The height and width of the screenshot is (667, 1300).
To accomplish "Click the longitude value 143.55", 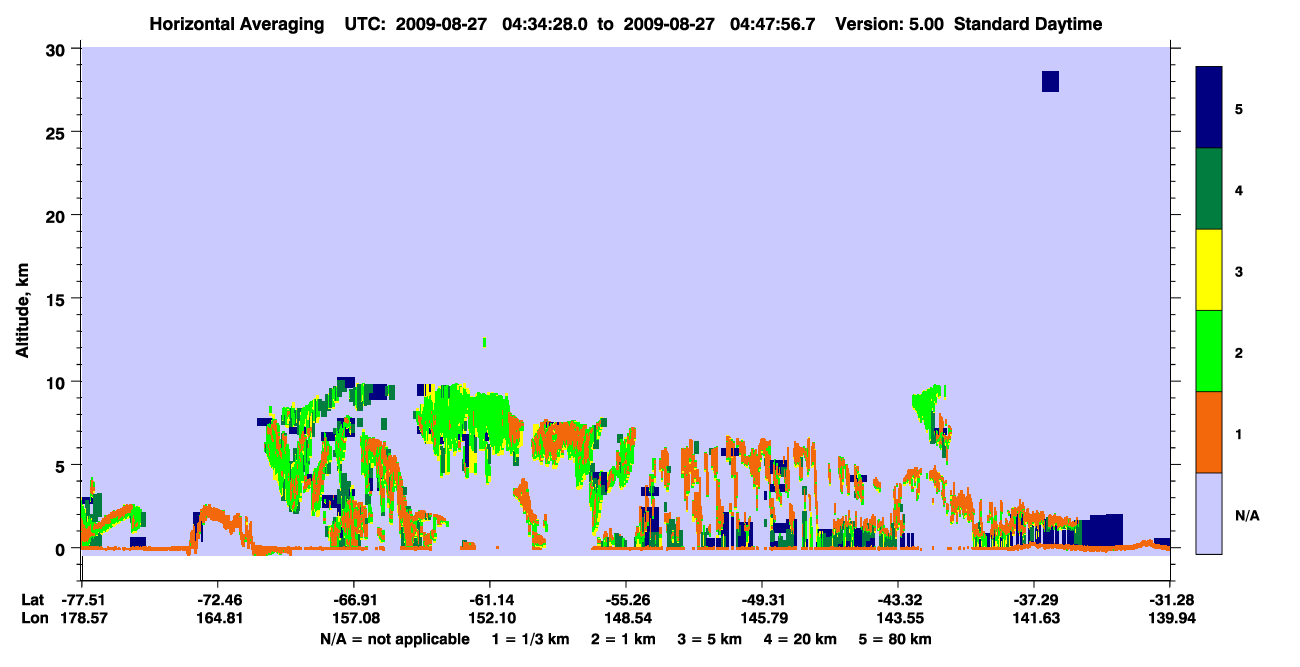I will coord(898,618).
